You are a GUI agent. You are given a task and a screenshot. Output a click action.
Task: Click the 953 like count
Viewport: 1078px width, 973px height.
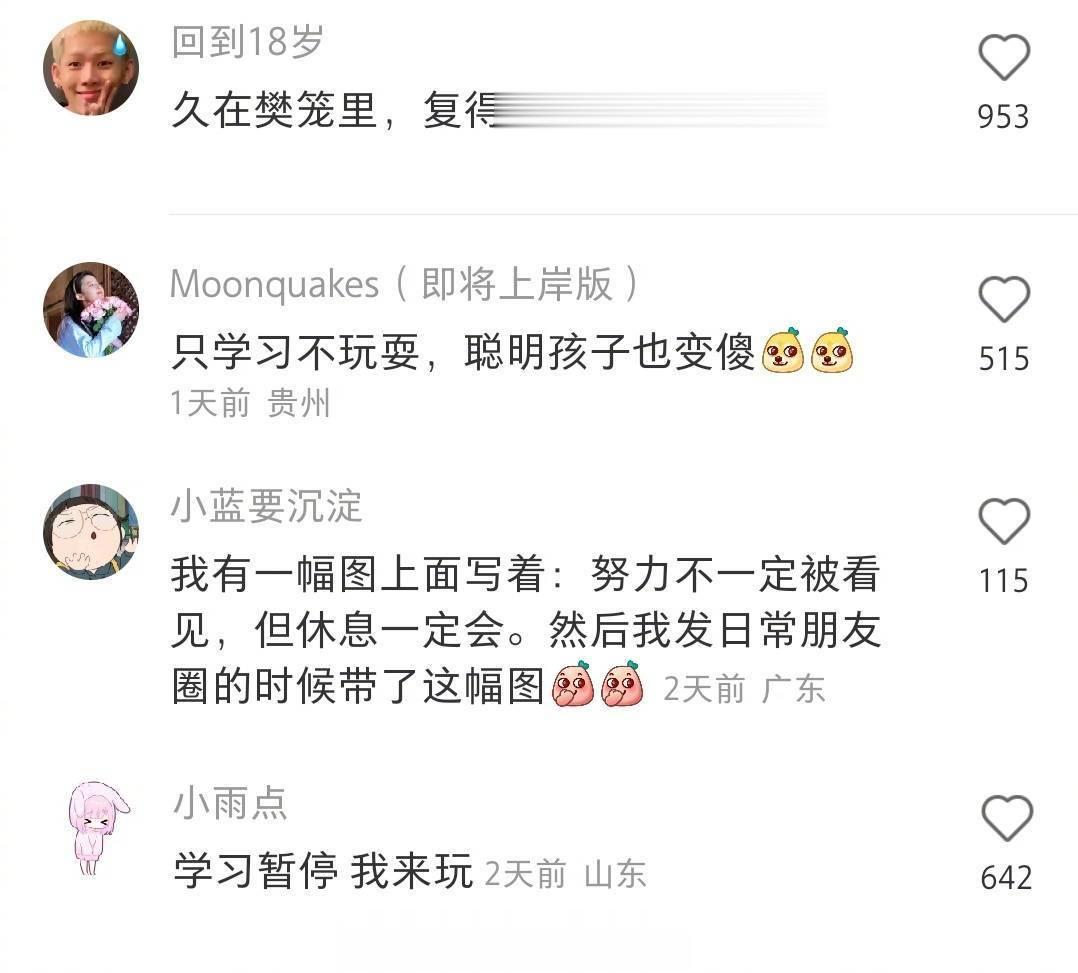pyautogui.click(x=1004, y=116)
